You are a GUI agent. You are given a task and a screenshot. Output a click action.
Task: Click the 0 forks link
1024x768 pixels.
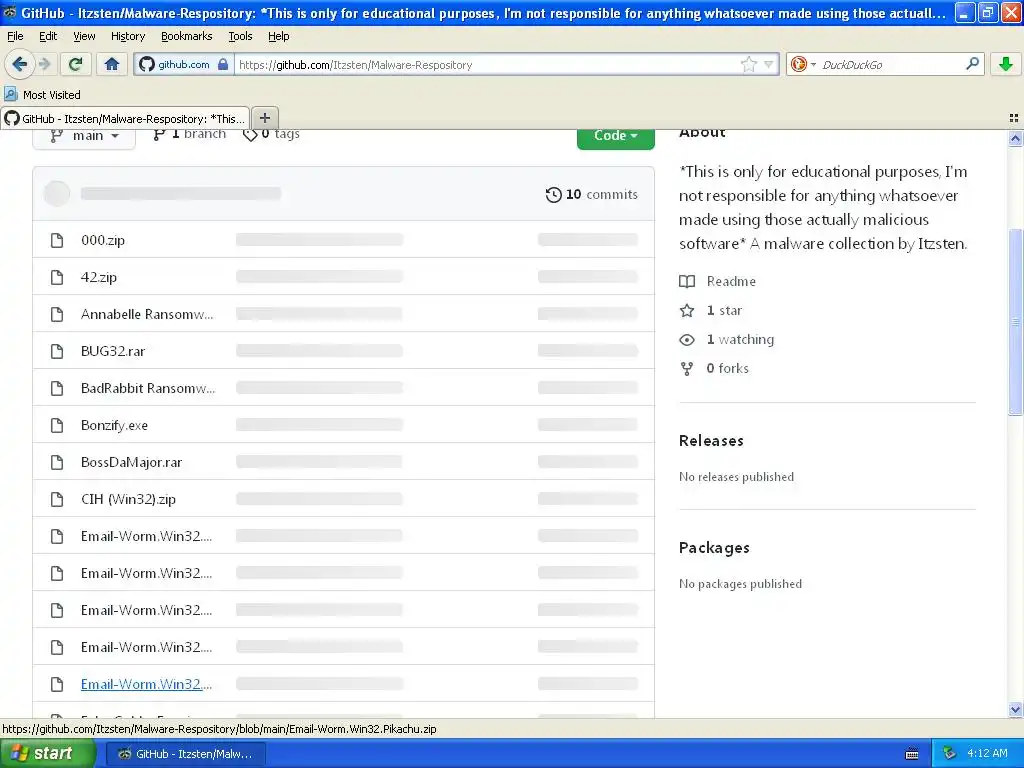[x=714, y=368]
